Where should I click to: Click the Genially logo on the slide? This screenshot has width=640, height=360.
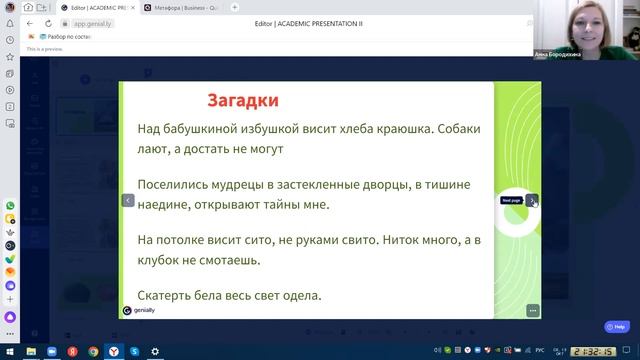coord(139,310)
